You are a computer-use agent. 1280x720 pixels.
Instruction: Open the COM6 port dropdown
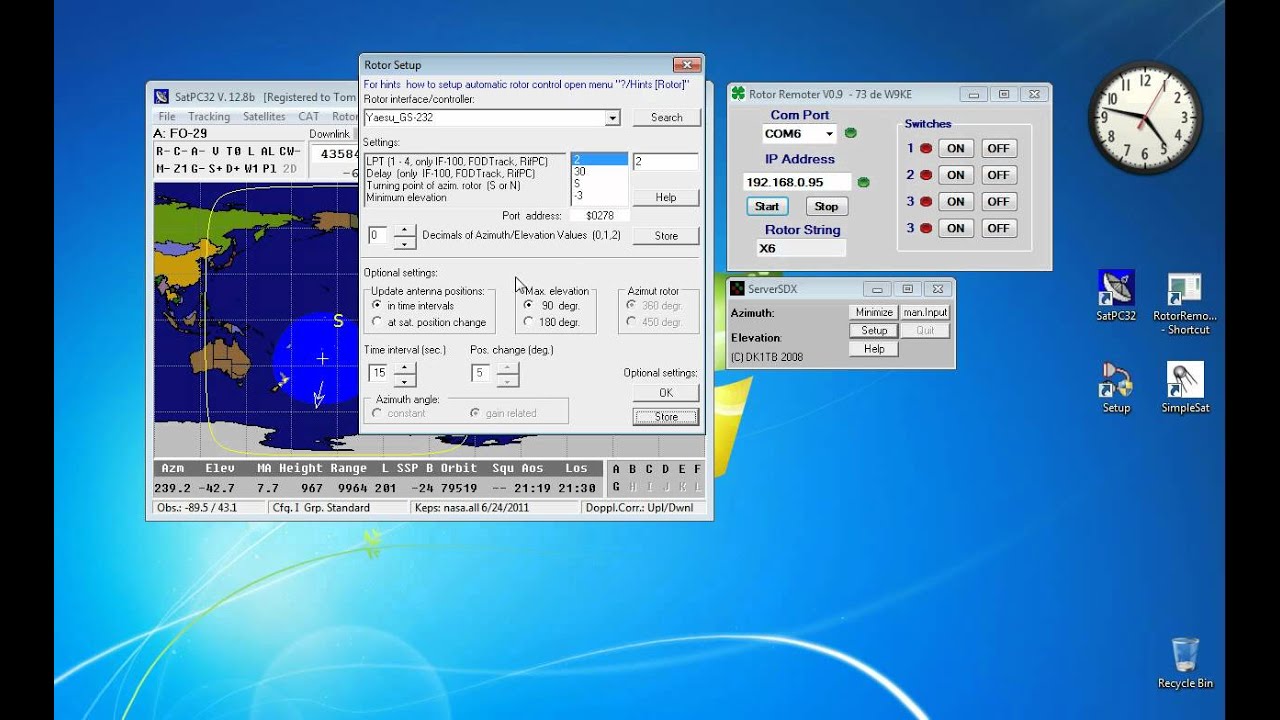[829, 133]
